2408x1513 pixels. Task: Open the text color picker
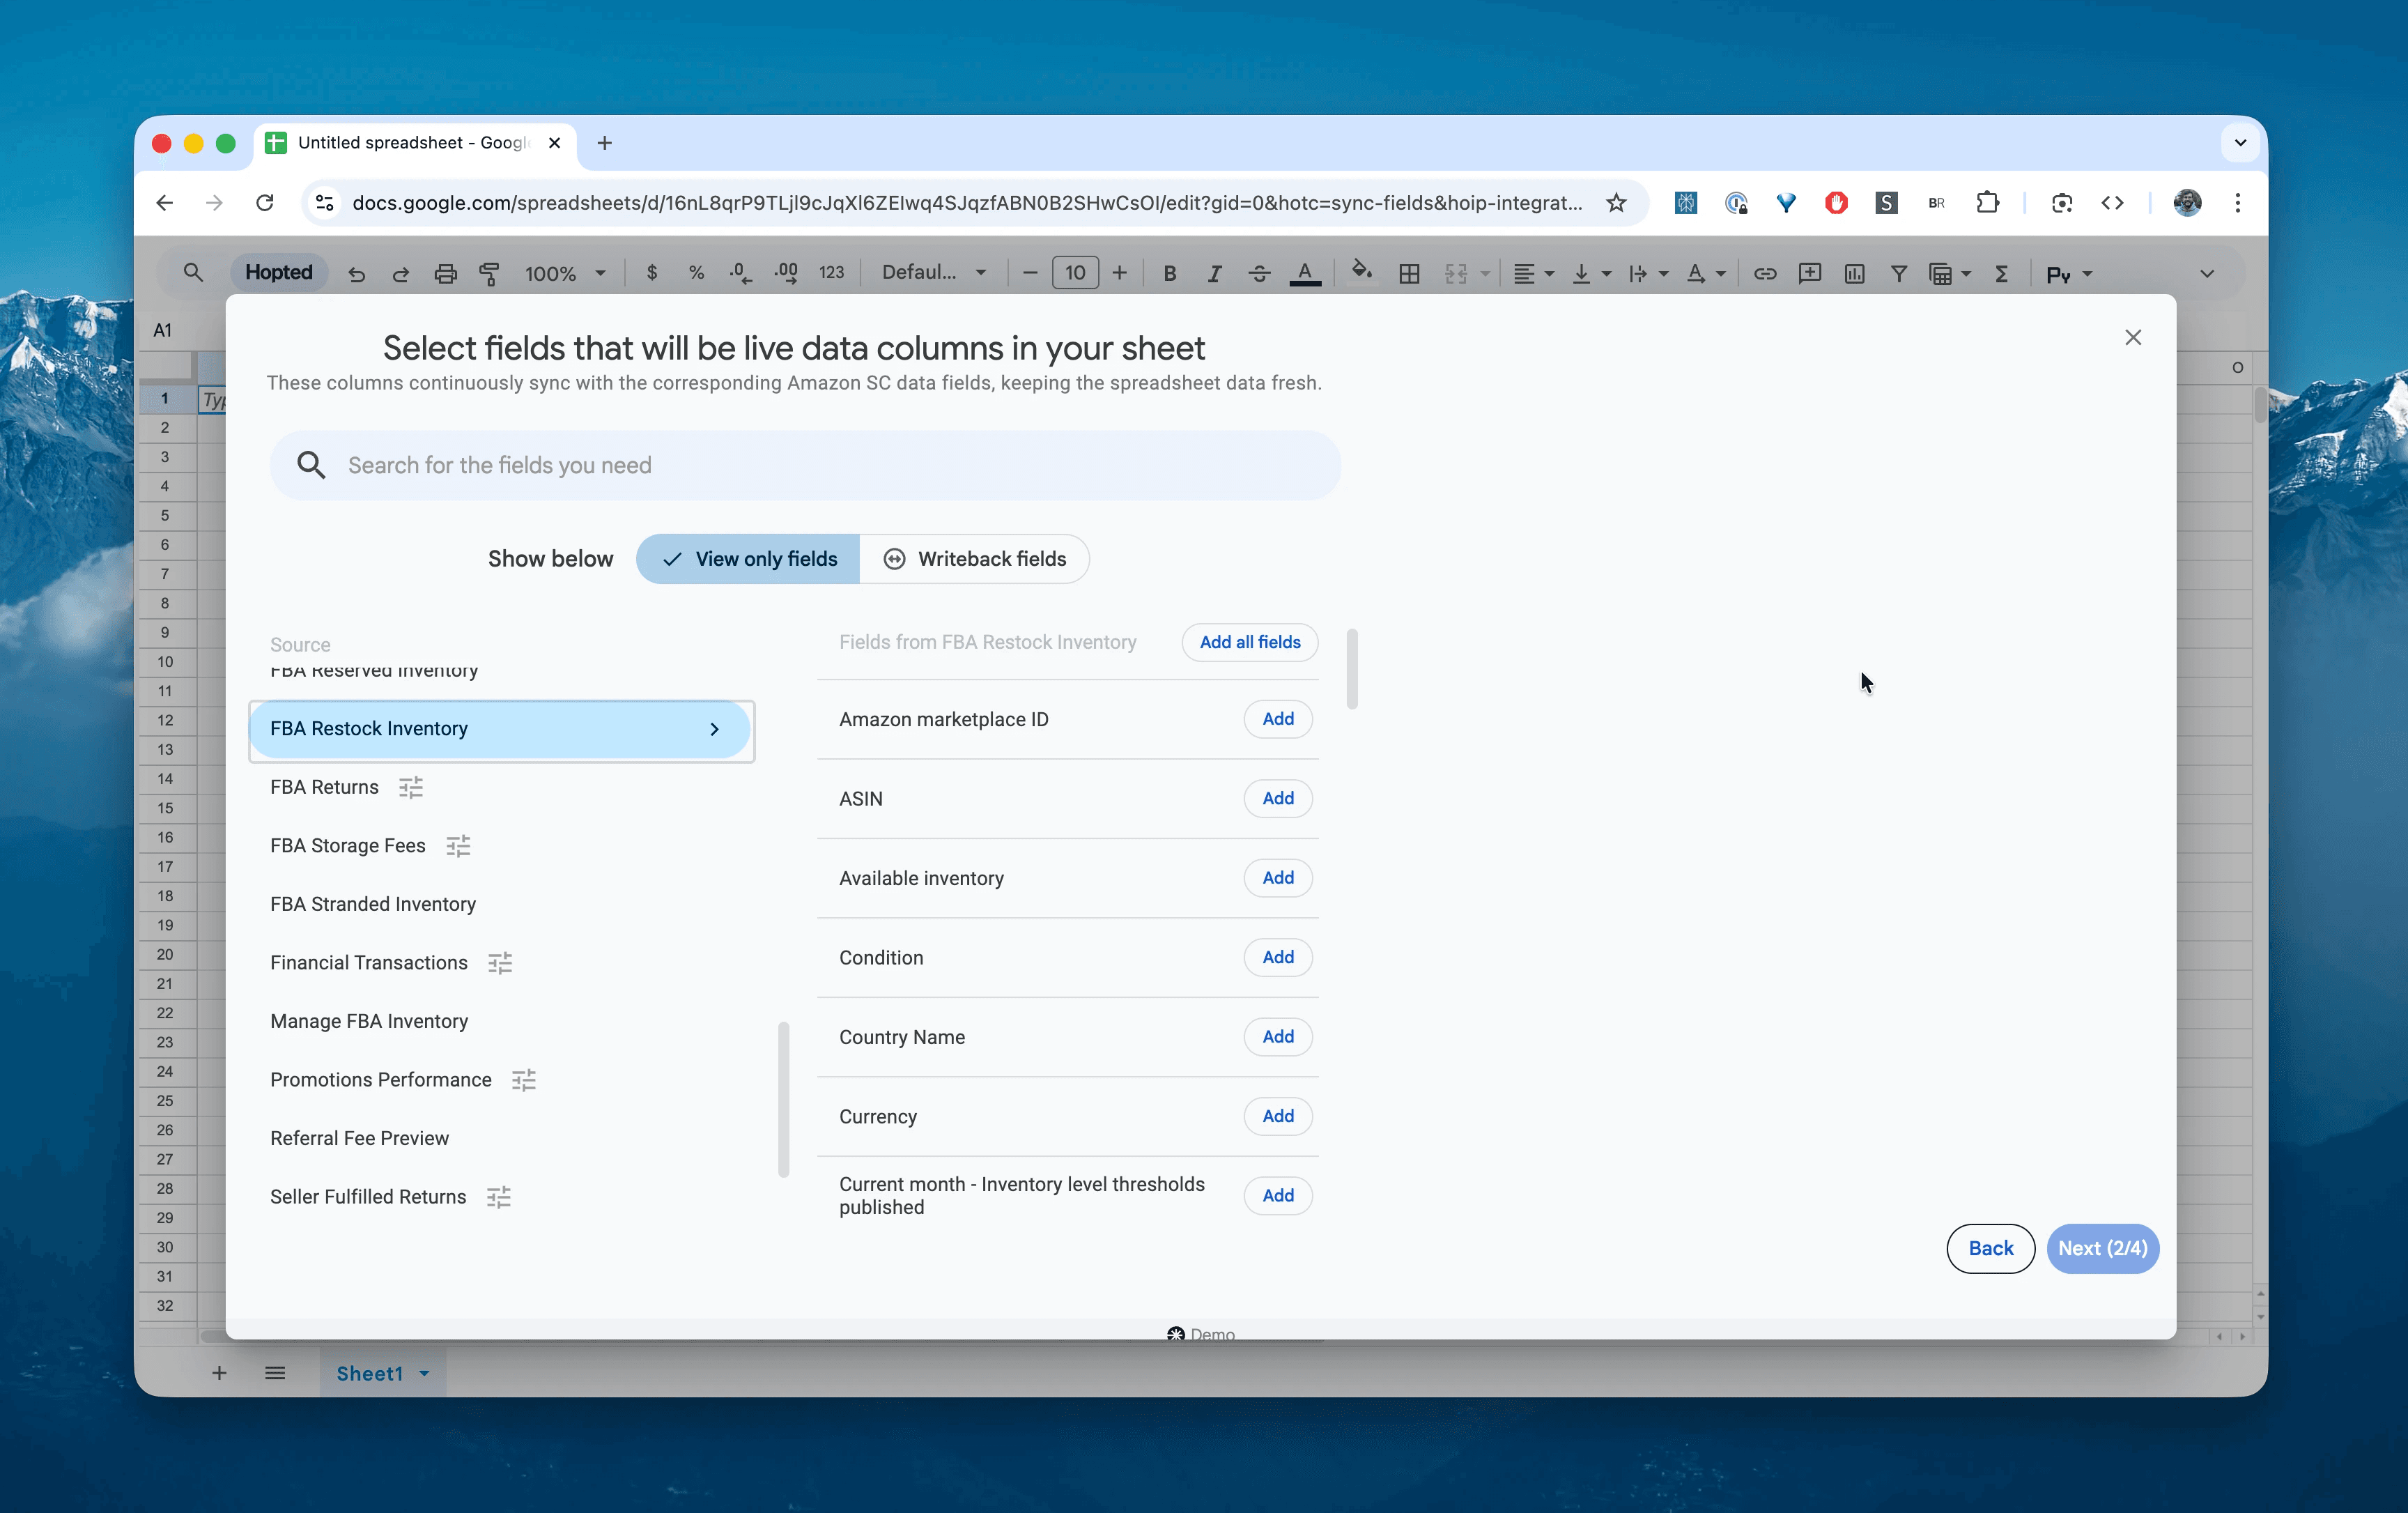coord(1305,274)
